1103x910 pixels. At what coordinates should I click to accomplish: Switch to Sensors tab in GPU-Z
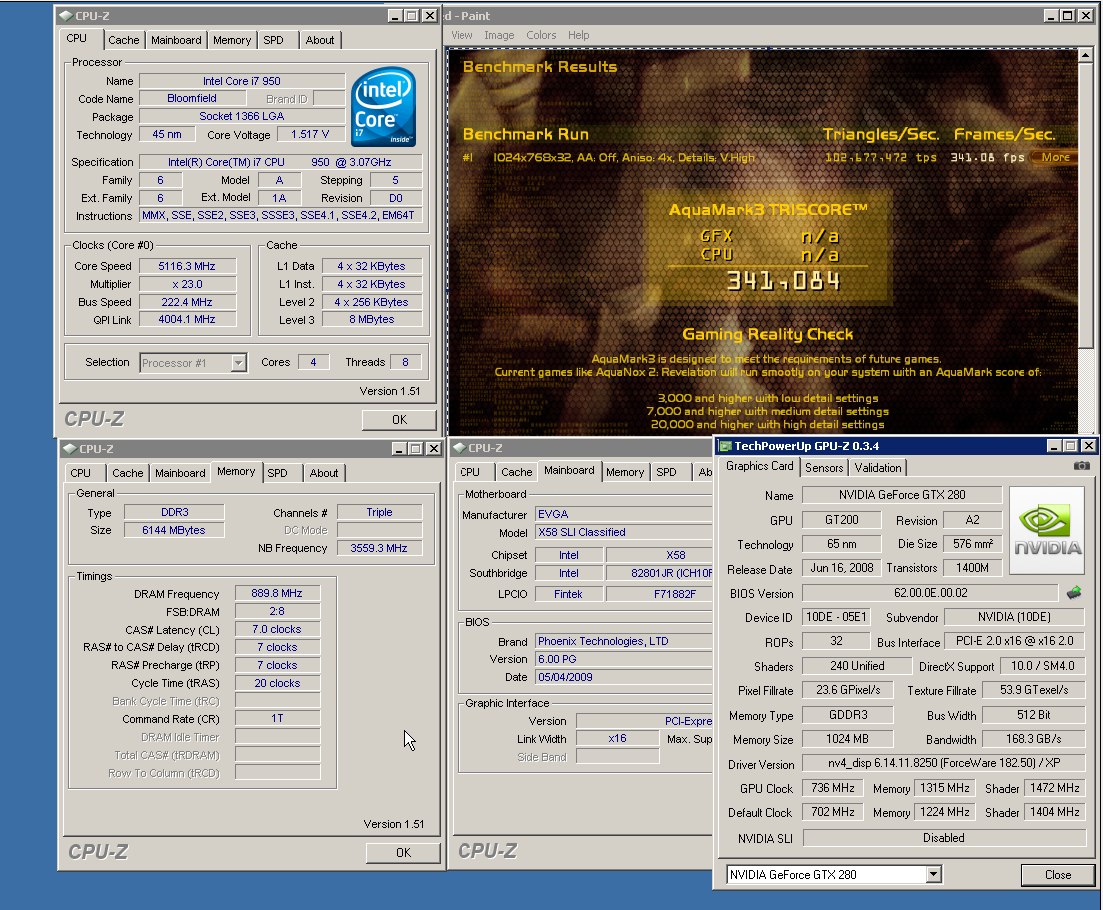[824, 468]
